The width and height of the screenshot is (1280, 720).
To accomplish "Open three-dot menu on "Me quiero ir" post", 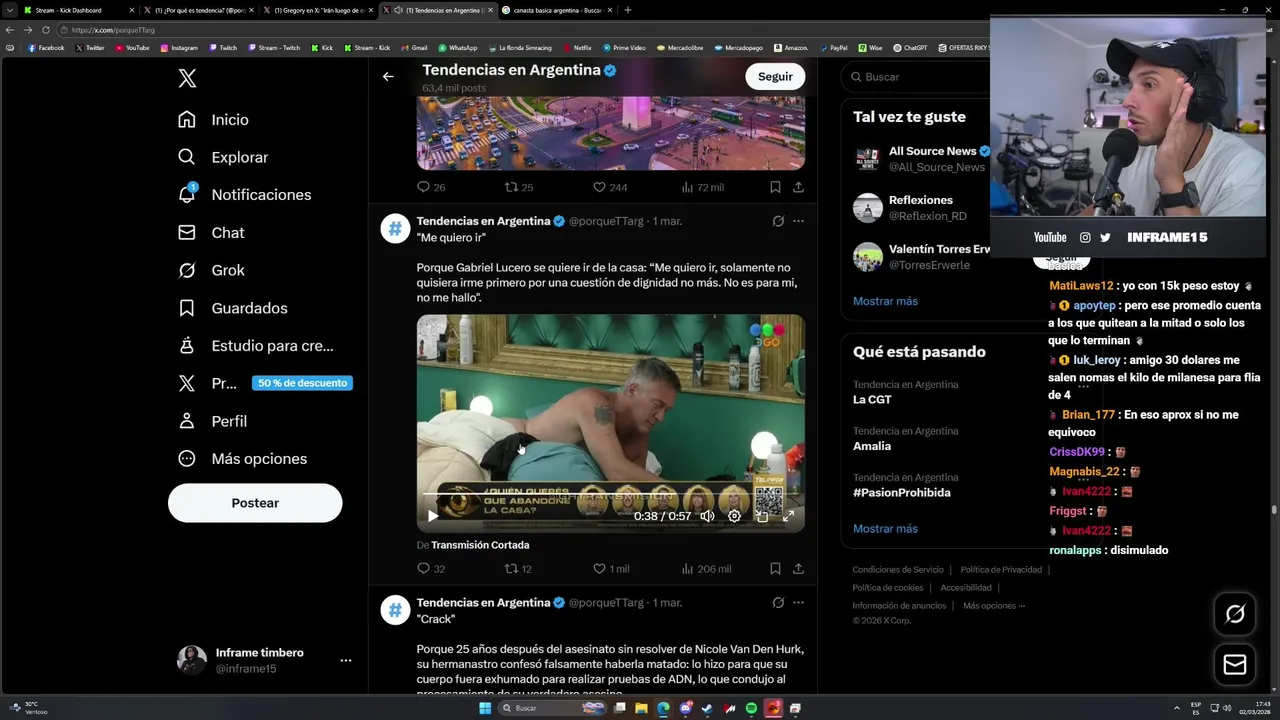I will point(798,221).
